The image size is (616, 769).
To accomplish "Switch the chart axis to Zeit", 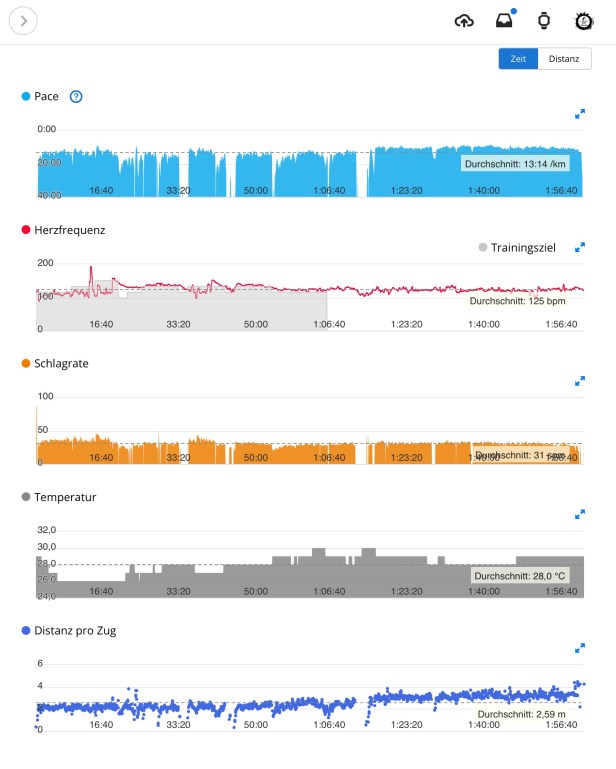I will click(518, 59).
